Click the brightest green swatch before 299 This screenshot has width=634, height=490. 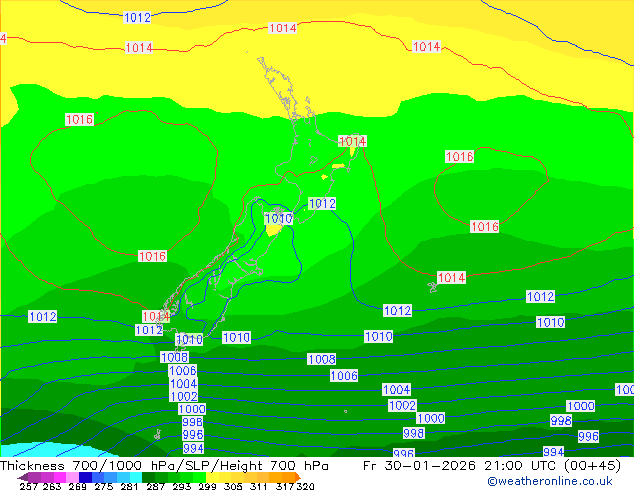[199, 477]
